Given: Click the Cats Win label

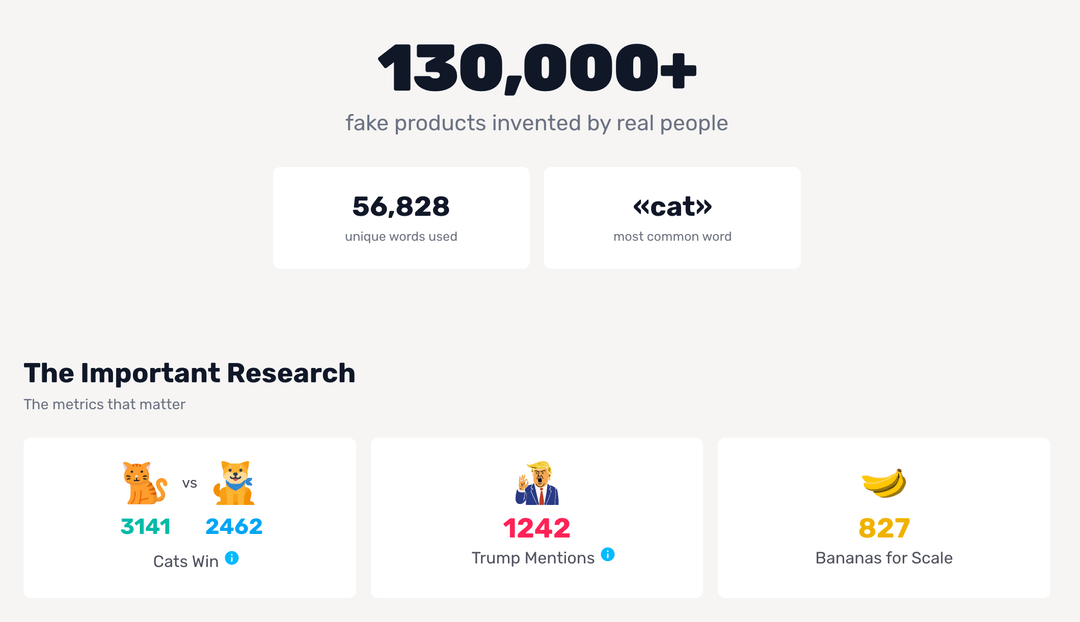Looking at the screenshot, I should 186,561.
